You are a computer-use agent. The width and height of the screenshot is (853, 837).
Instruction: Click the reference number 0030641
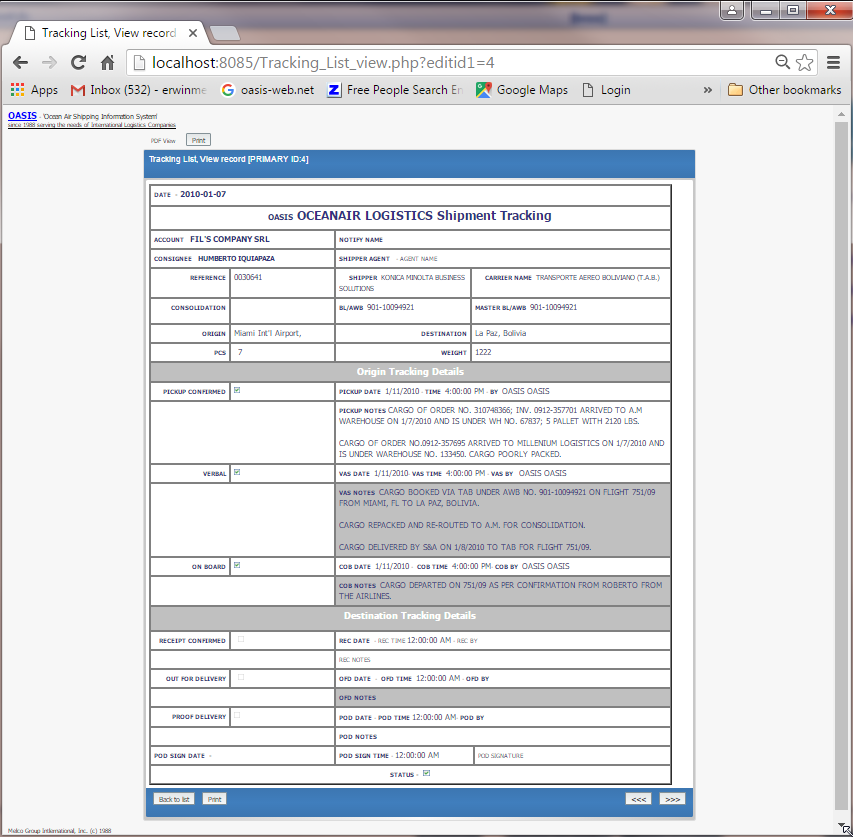coord(248,277)
